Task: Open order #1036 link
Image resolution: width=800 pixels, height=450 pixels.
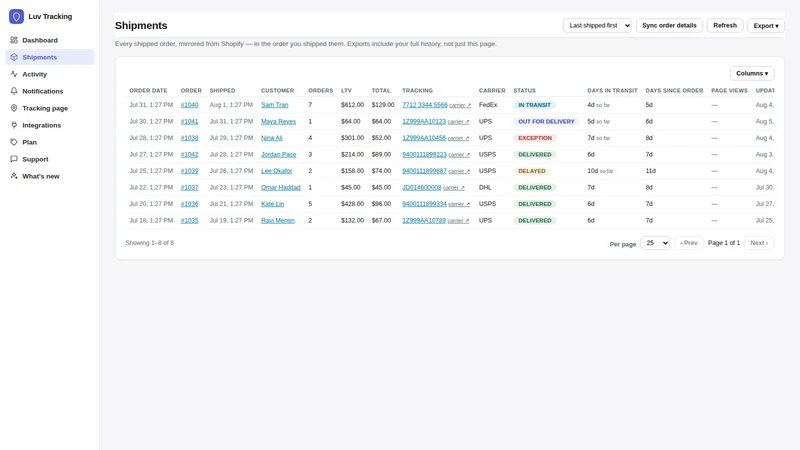Action: click(189, 204)
